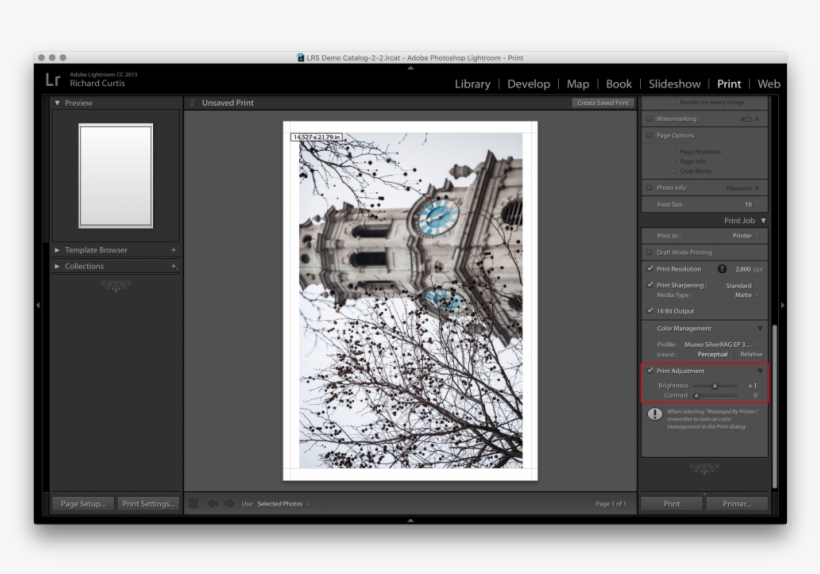
Task: Open the Print Settings dialog
Action: pos(149,503)
